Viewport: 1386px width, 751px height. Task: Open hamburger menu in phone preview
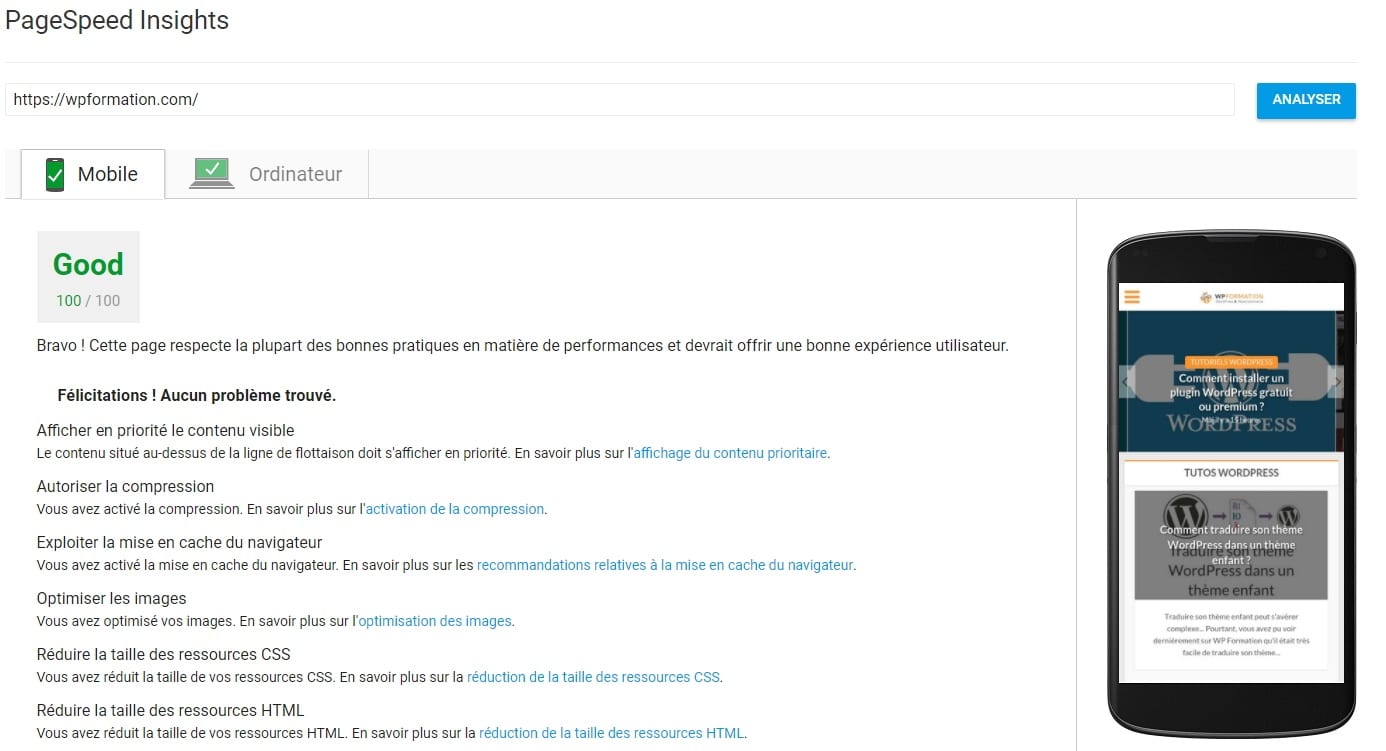click(1132, 297)
